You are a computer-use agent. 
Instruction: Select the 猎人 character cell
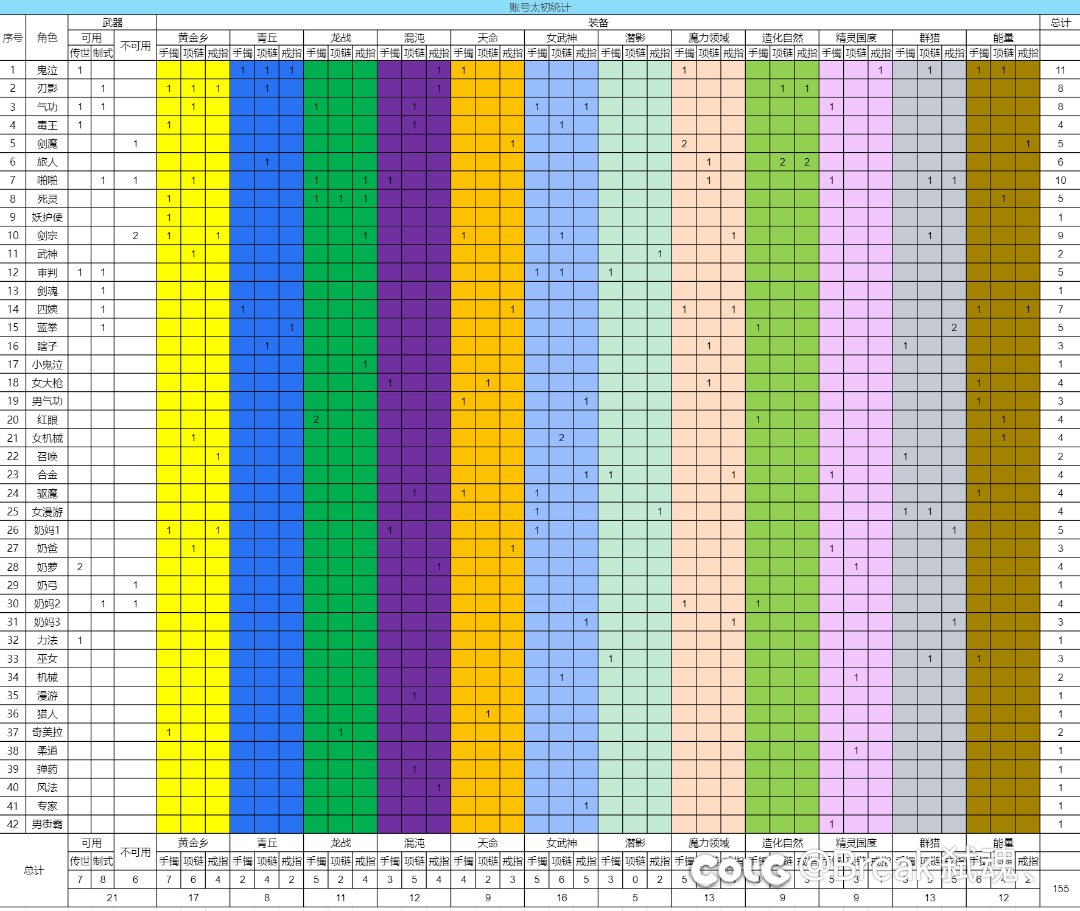click(47, 714)
